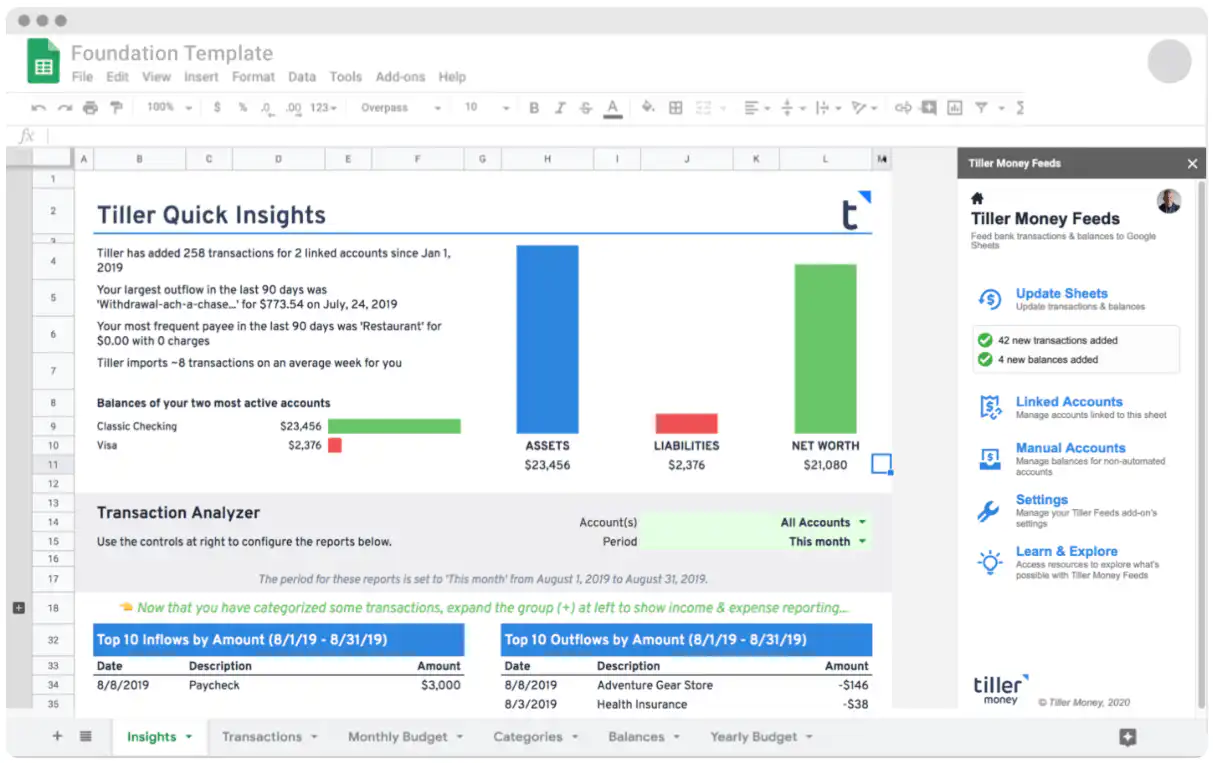The image size is (1213, 763).
Task: Open the Add-ons menu
Action: tap(400, 77)
